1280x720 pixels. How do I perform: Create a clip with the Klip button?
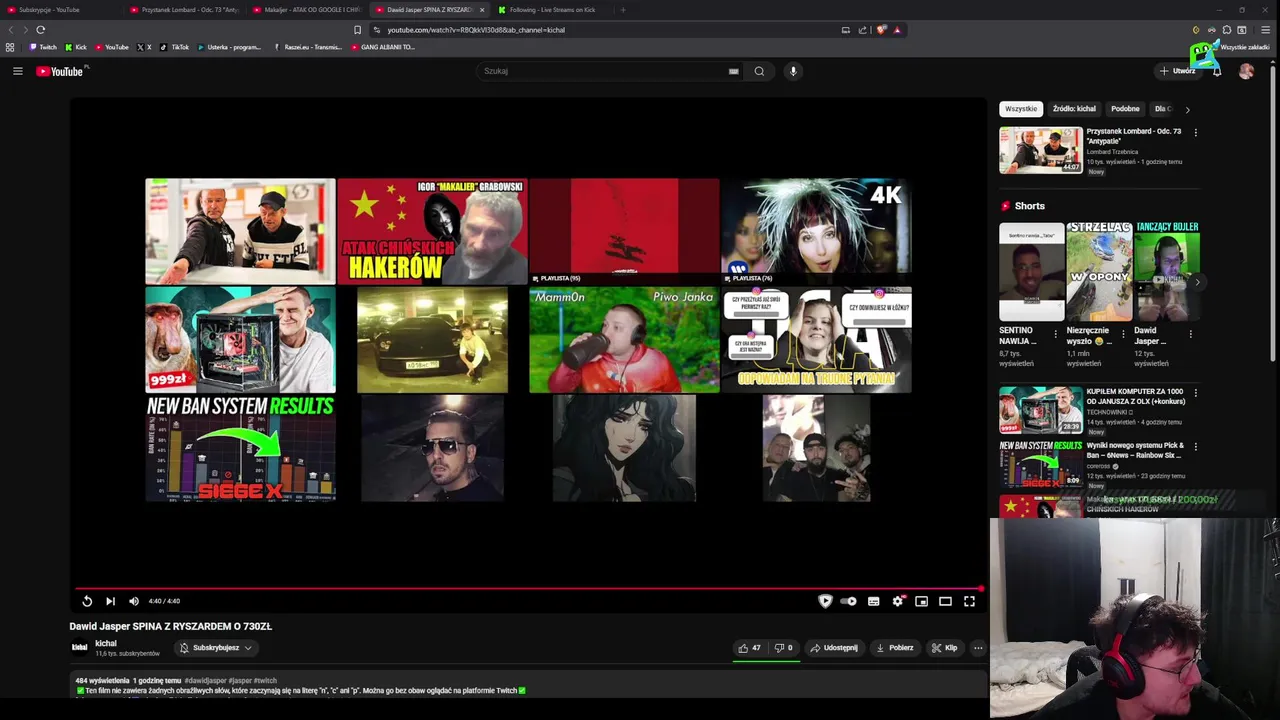tap(944, 648)
